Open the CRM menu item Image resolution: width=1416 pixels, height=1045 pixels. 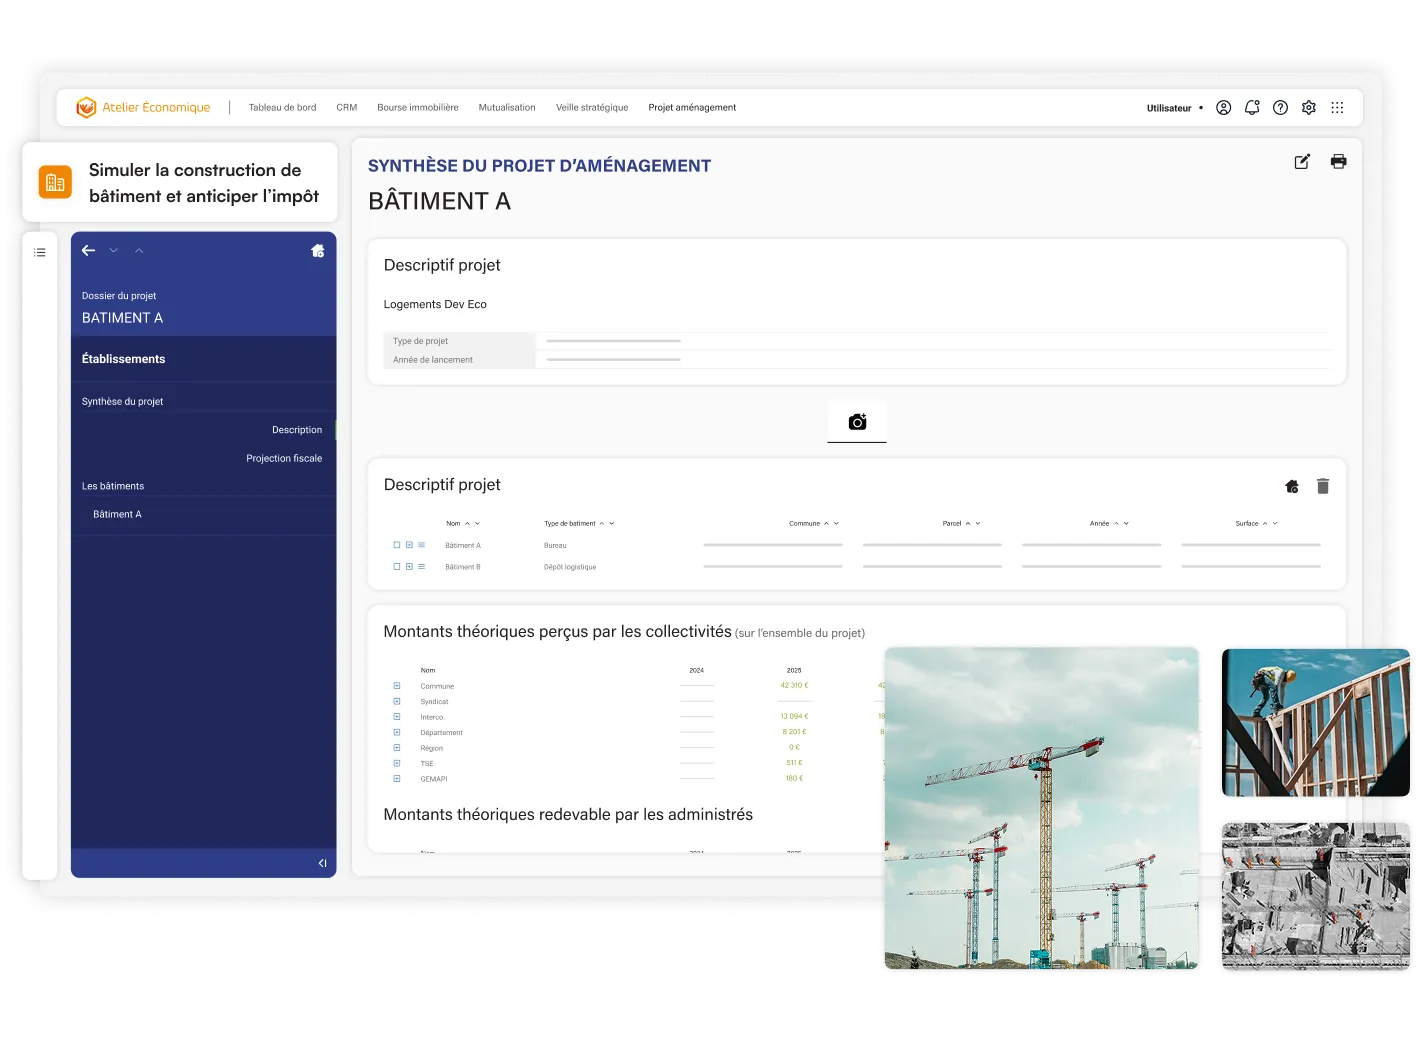(x=347, y=108)
